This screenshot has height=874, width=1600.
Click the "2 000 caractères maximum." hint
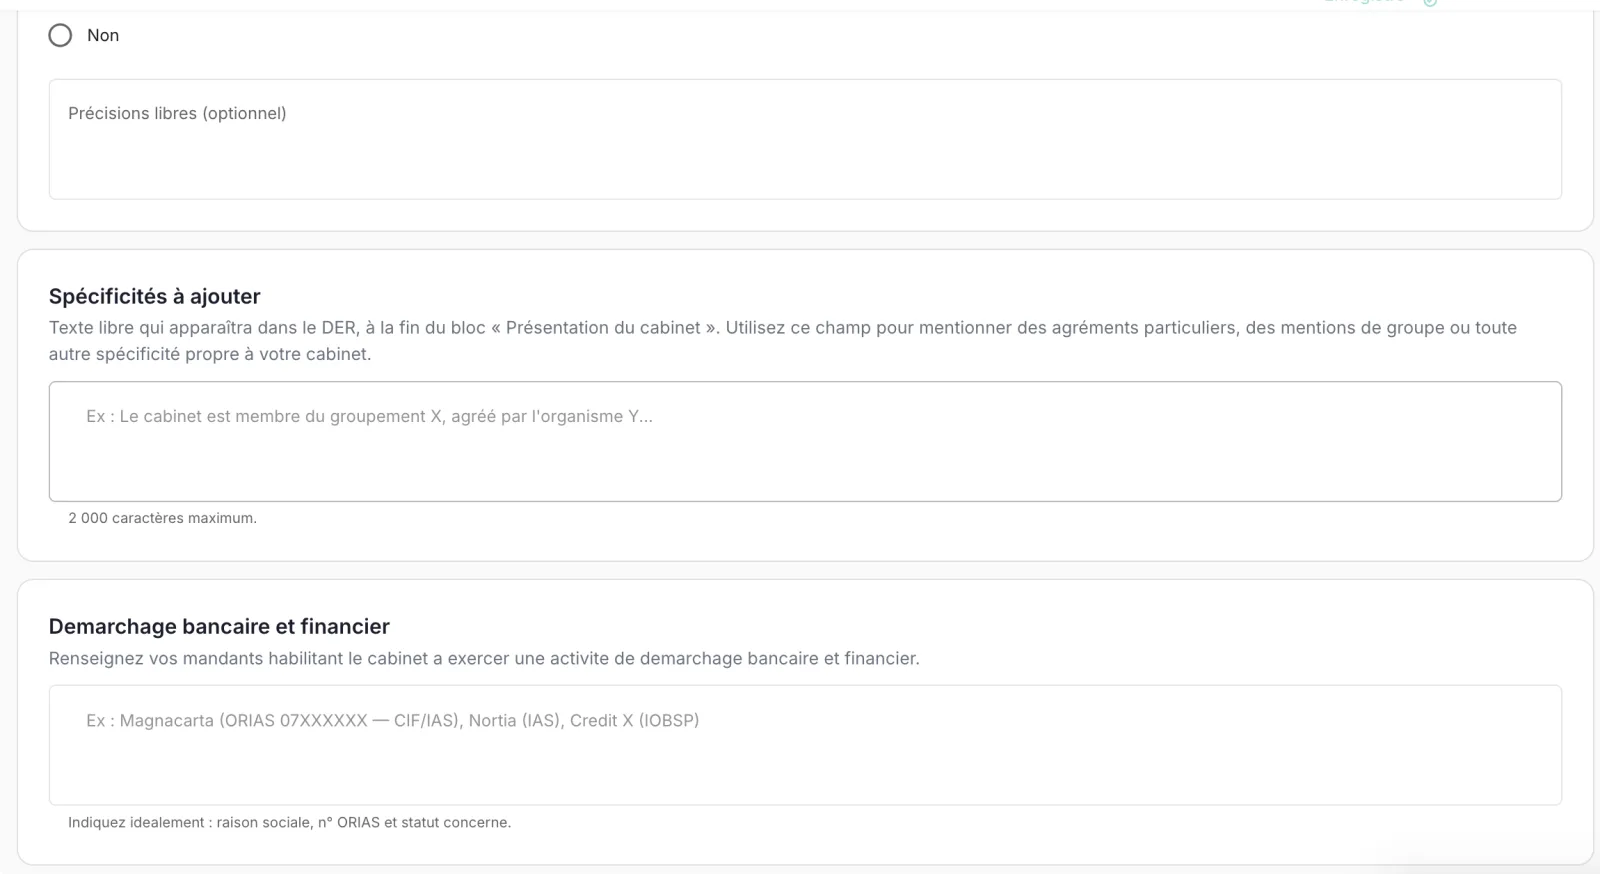[162, 518]
